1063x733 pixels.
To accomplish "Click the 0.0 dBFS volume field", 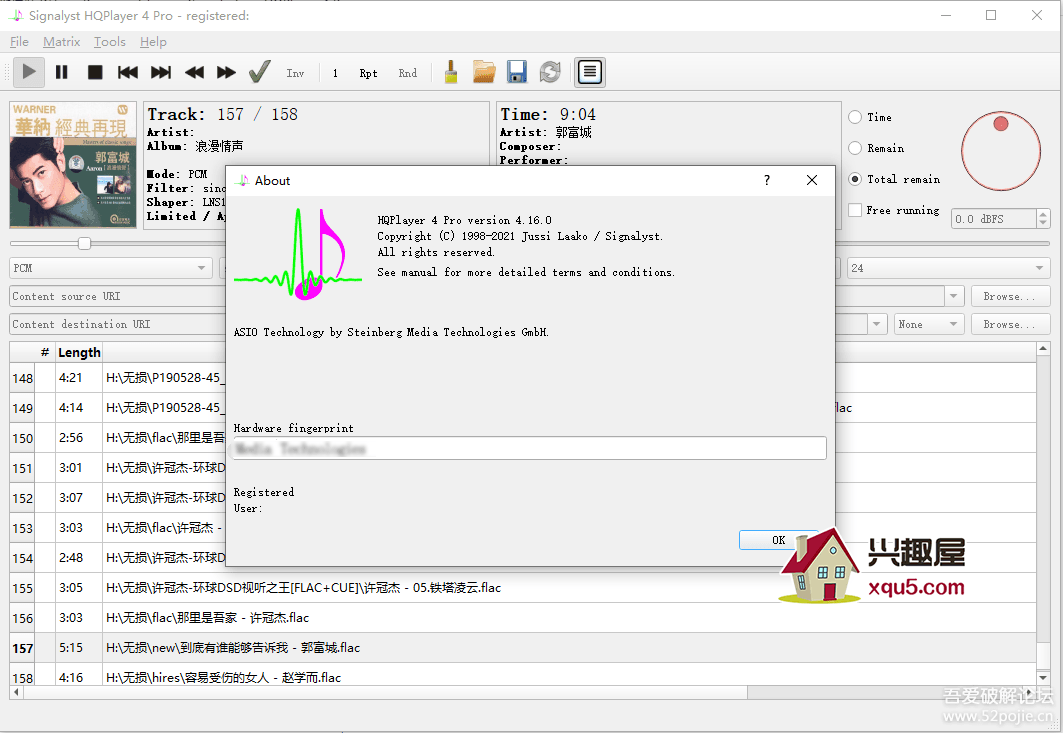I will [994, 219].
